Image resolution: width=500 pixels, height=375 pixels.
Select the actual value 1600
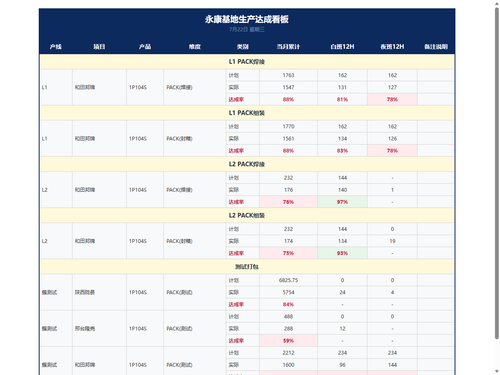pos(288,365)
